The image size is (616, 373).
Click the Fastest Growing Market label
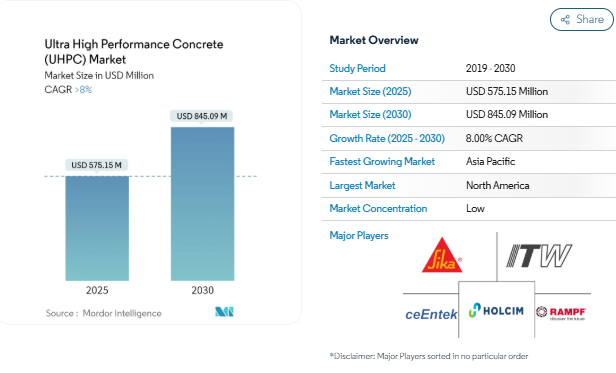coord(382,162)
